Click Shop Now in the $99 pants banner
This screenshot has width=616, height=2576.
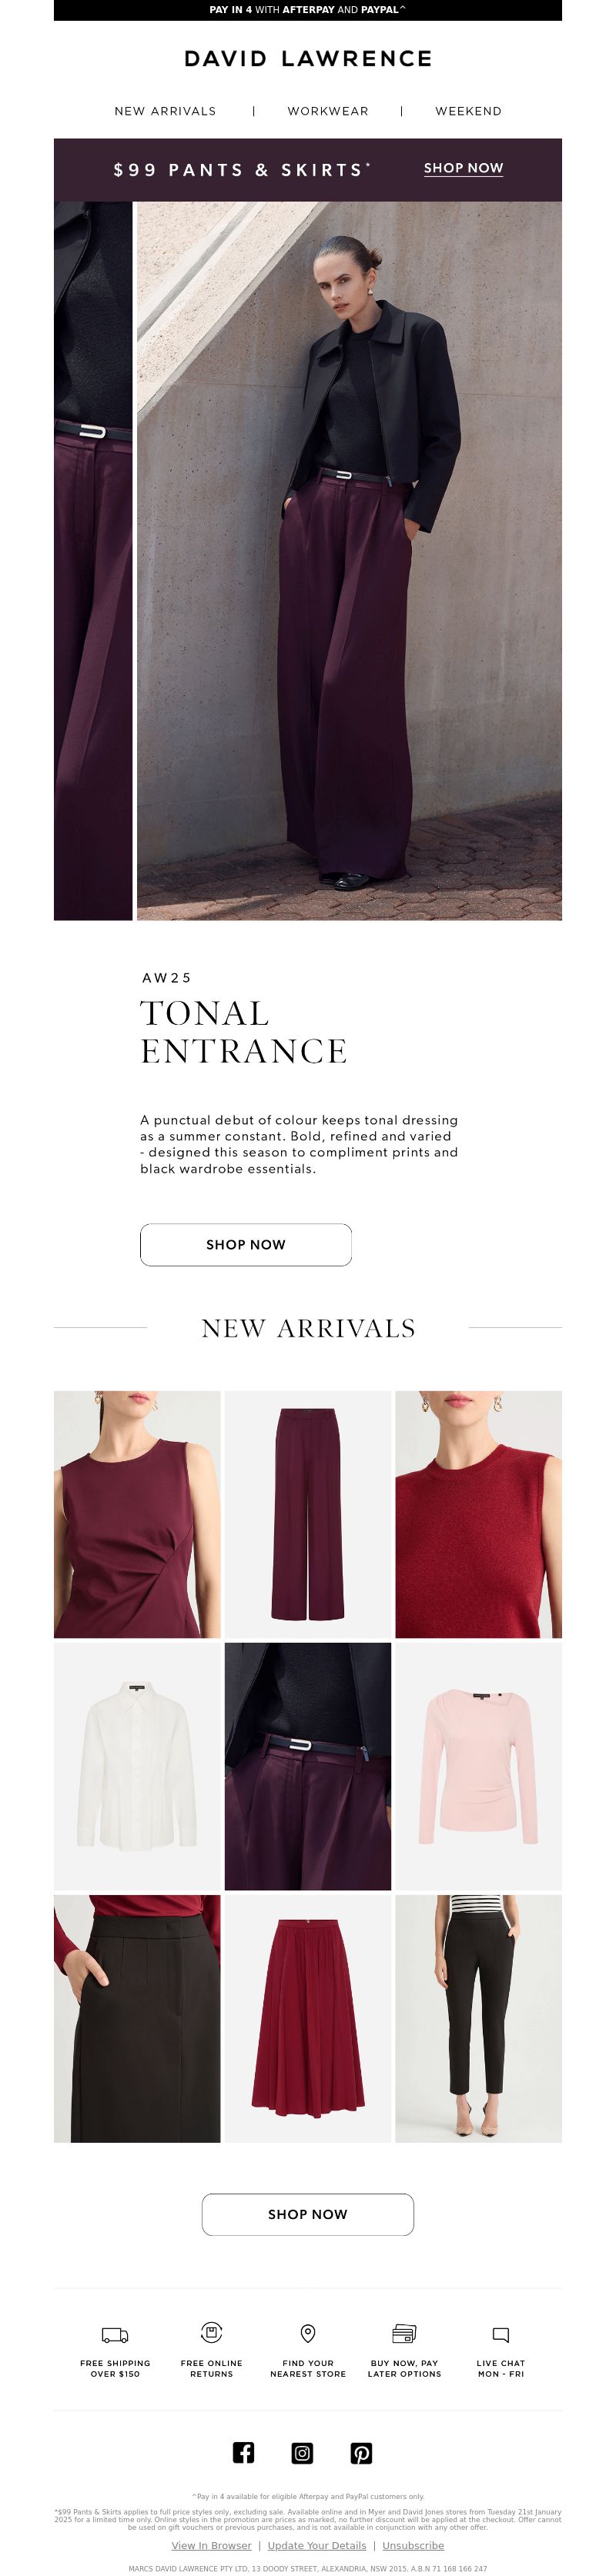point(463,168)
